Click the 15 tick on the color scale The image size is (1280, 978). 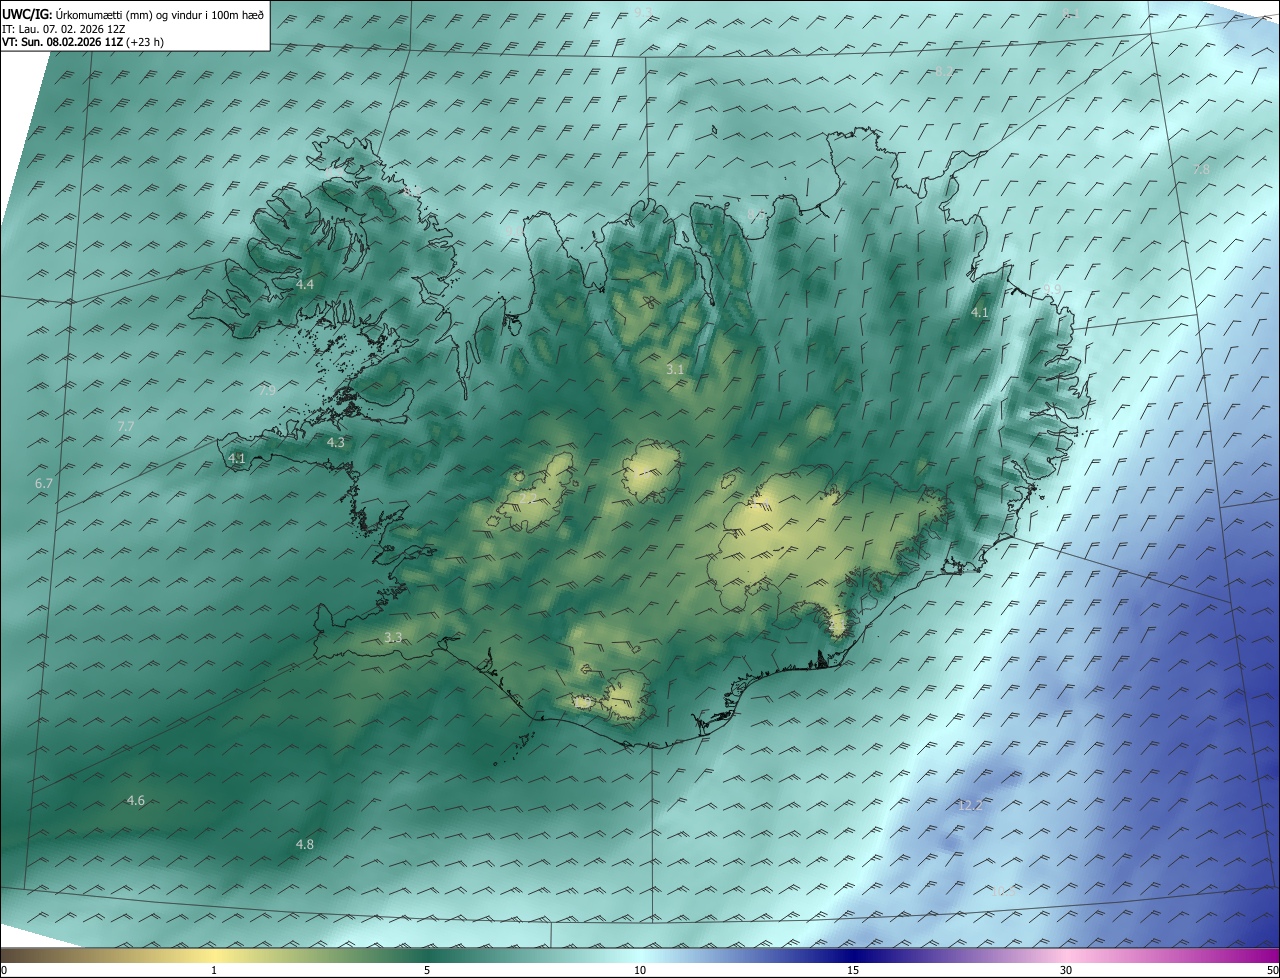click(853, 970)
